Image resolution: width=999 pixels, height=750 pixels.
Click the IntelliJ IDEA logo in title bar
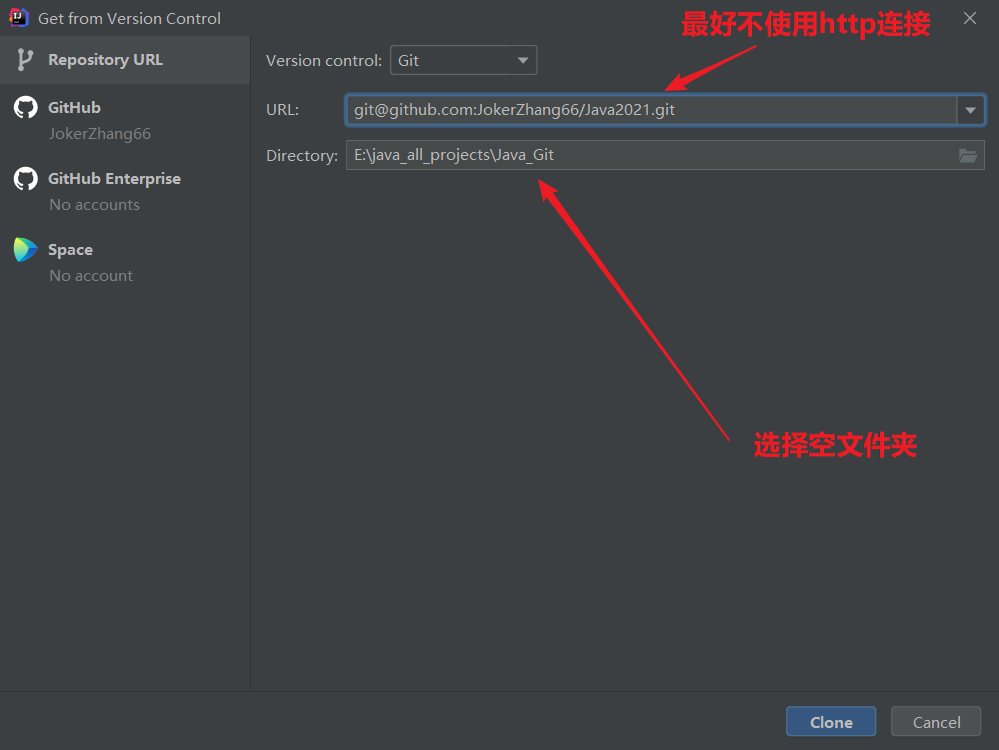click(x=17, y=17)
